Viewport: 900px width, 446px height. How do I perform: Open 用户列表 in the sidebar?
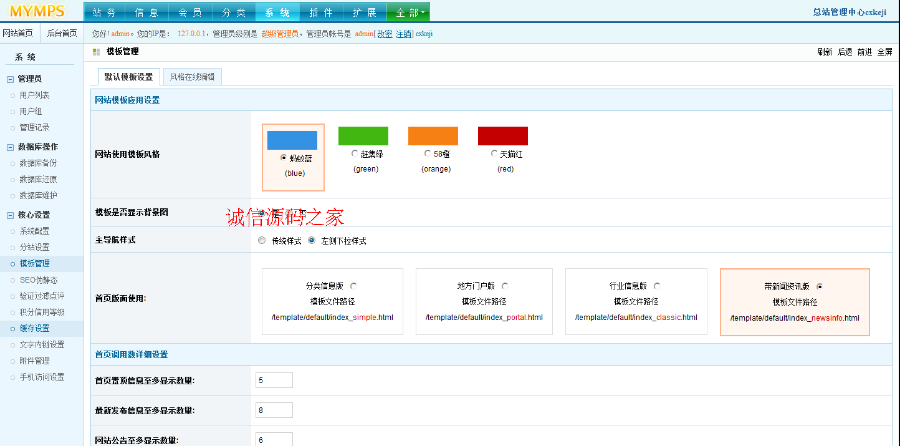pyautogui.click(x=34, y=95)
